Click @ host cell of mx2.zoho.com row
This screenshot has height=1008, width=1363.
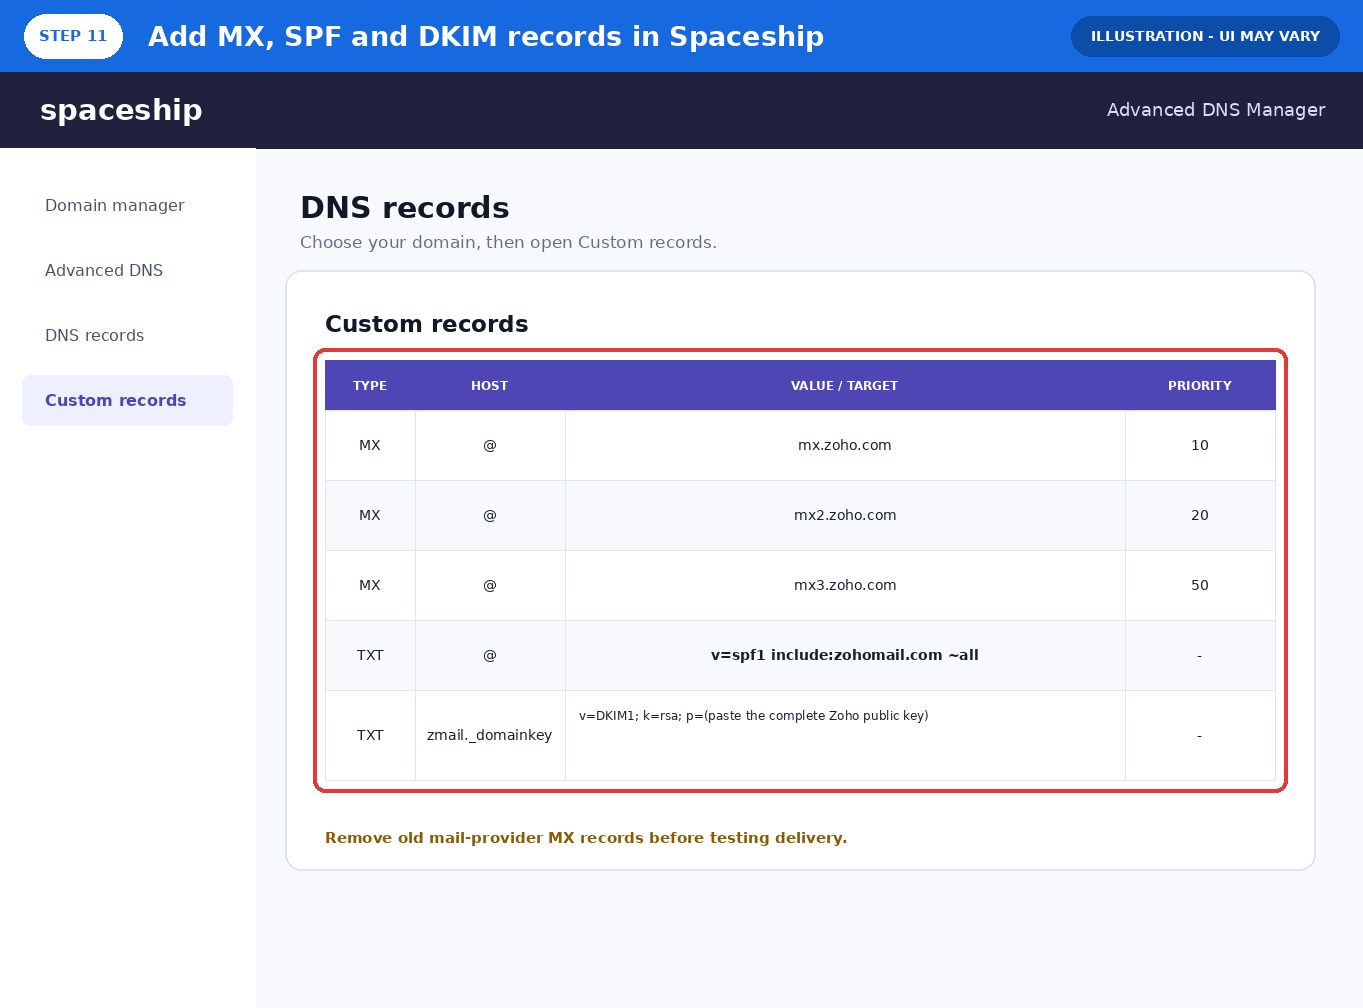[x=490, y=515]
